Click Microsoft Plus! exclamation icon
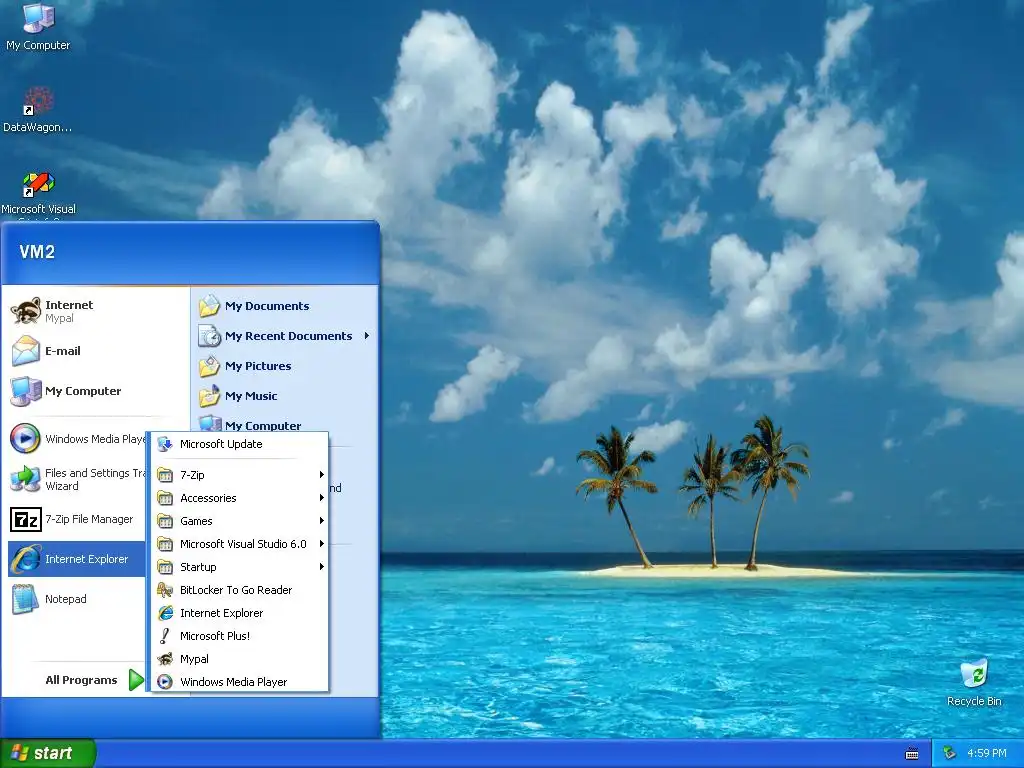The width and height of the screenshot is (1024, 768). tap(165, 635)
